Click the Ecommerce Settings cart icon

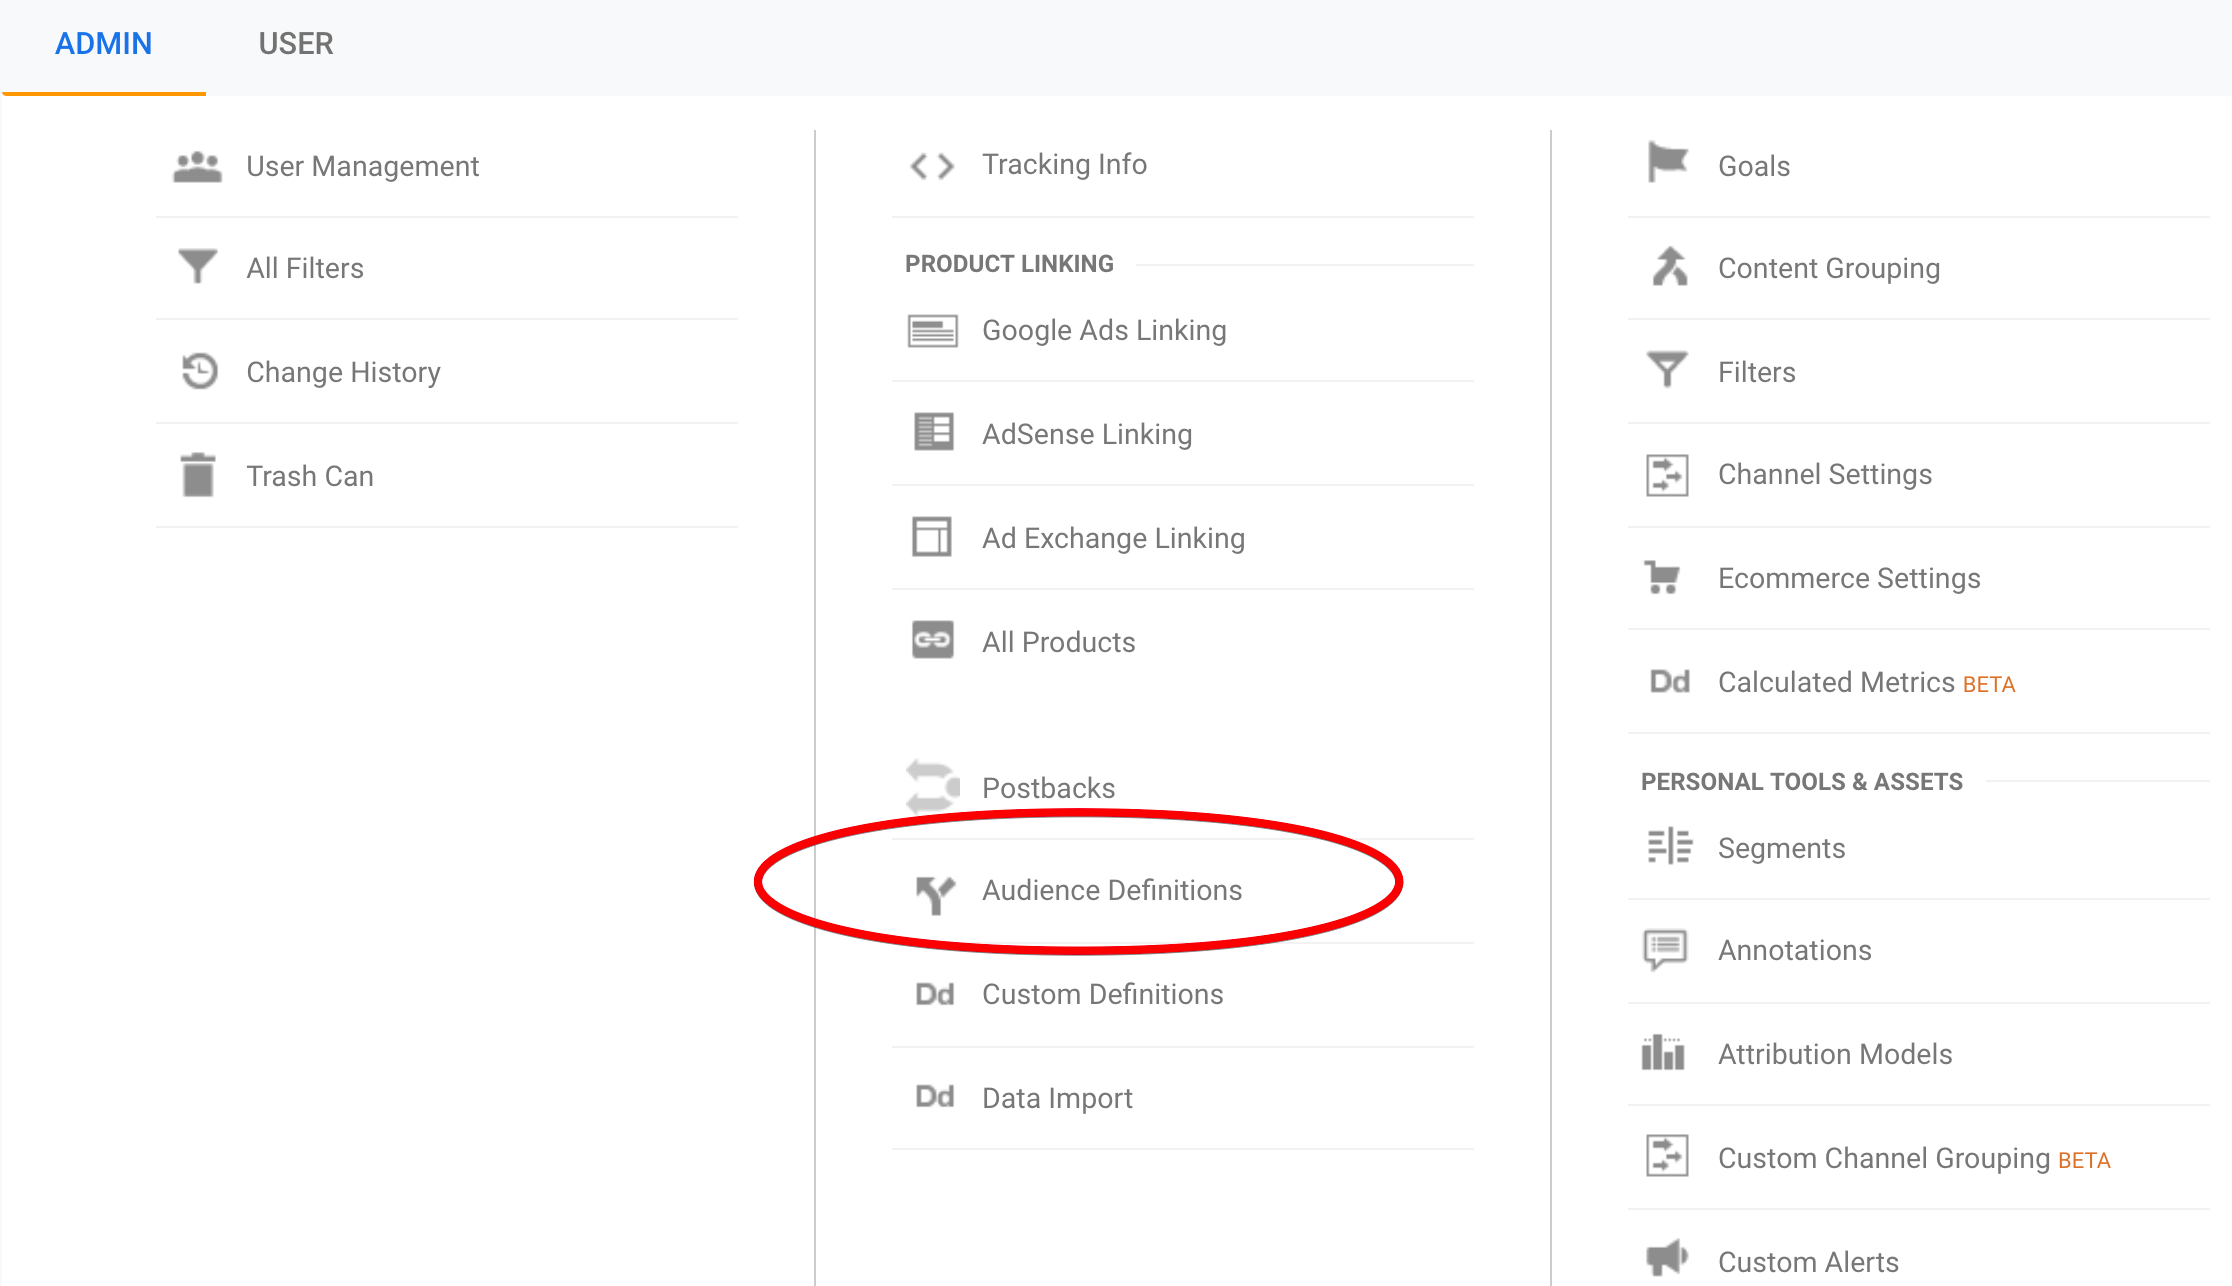point(1663,578)
